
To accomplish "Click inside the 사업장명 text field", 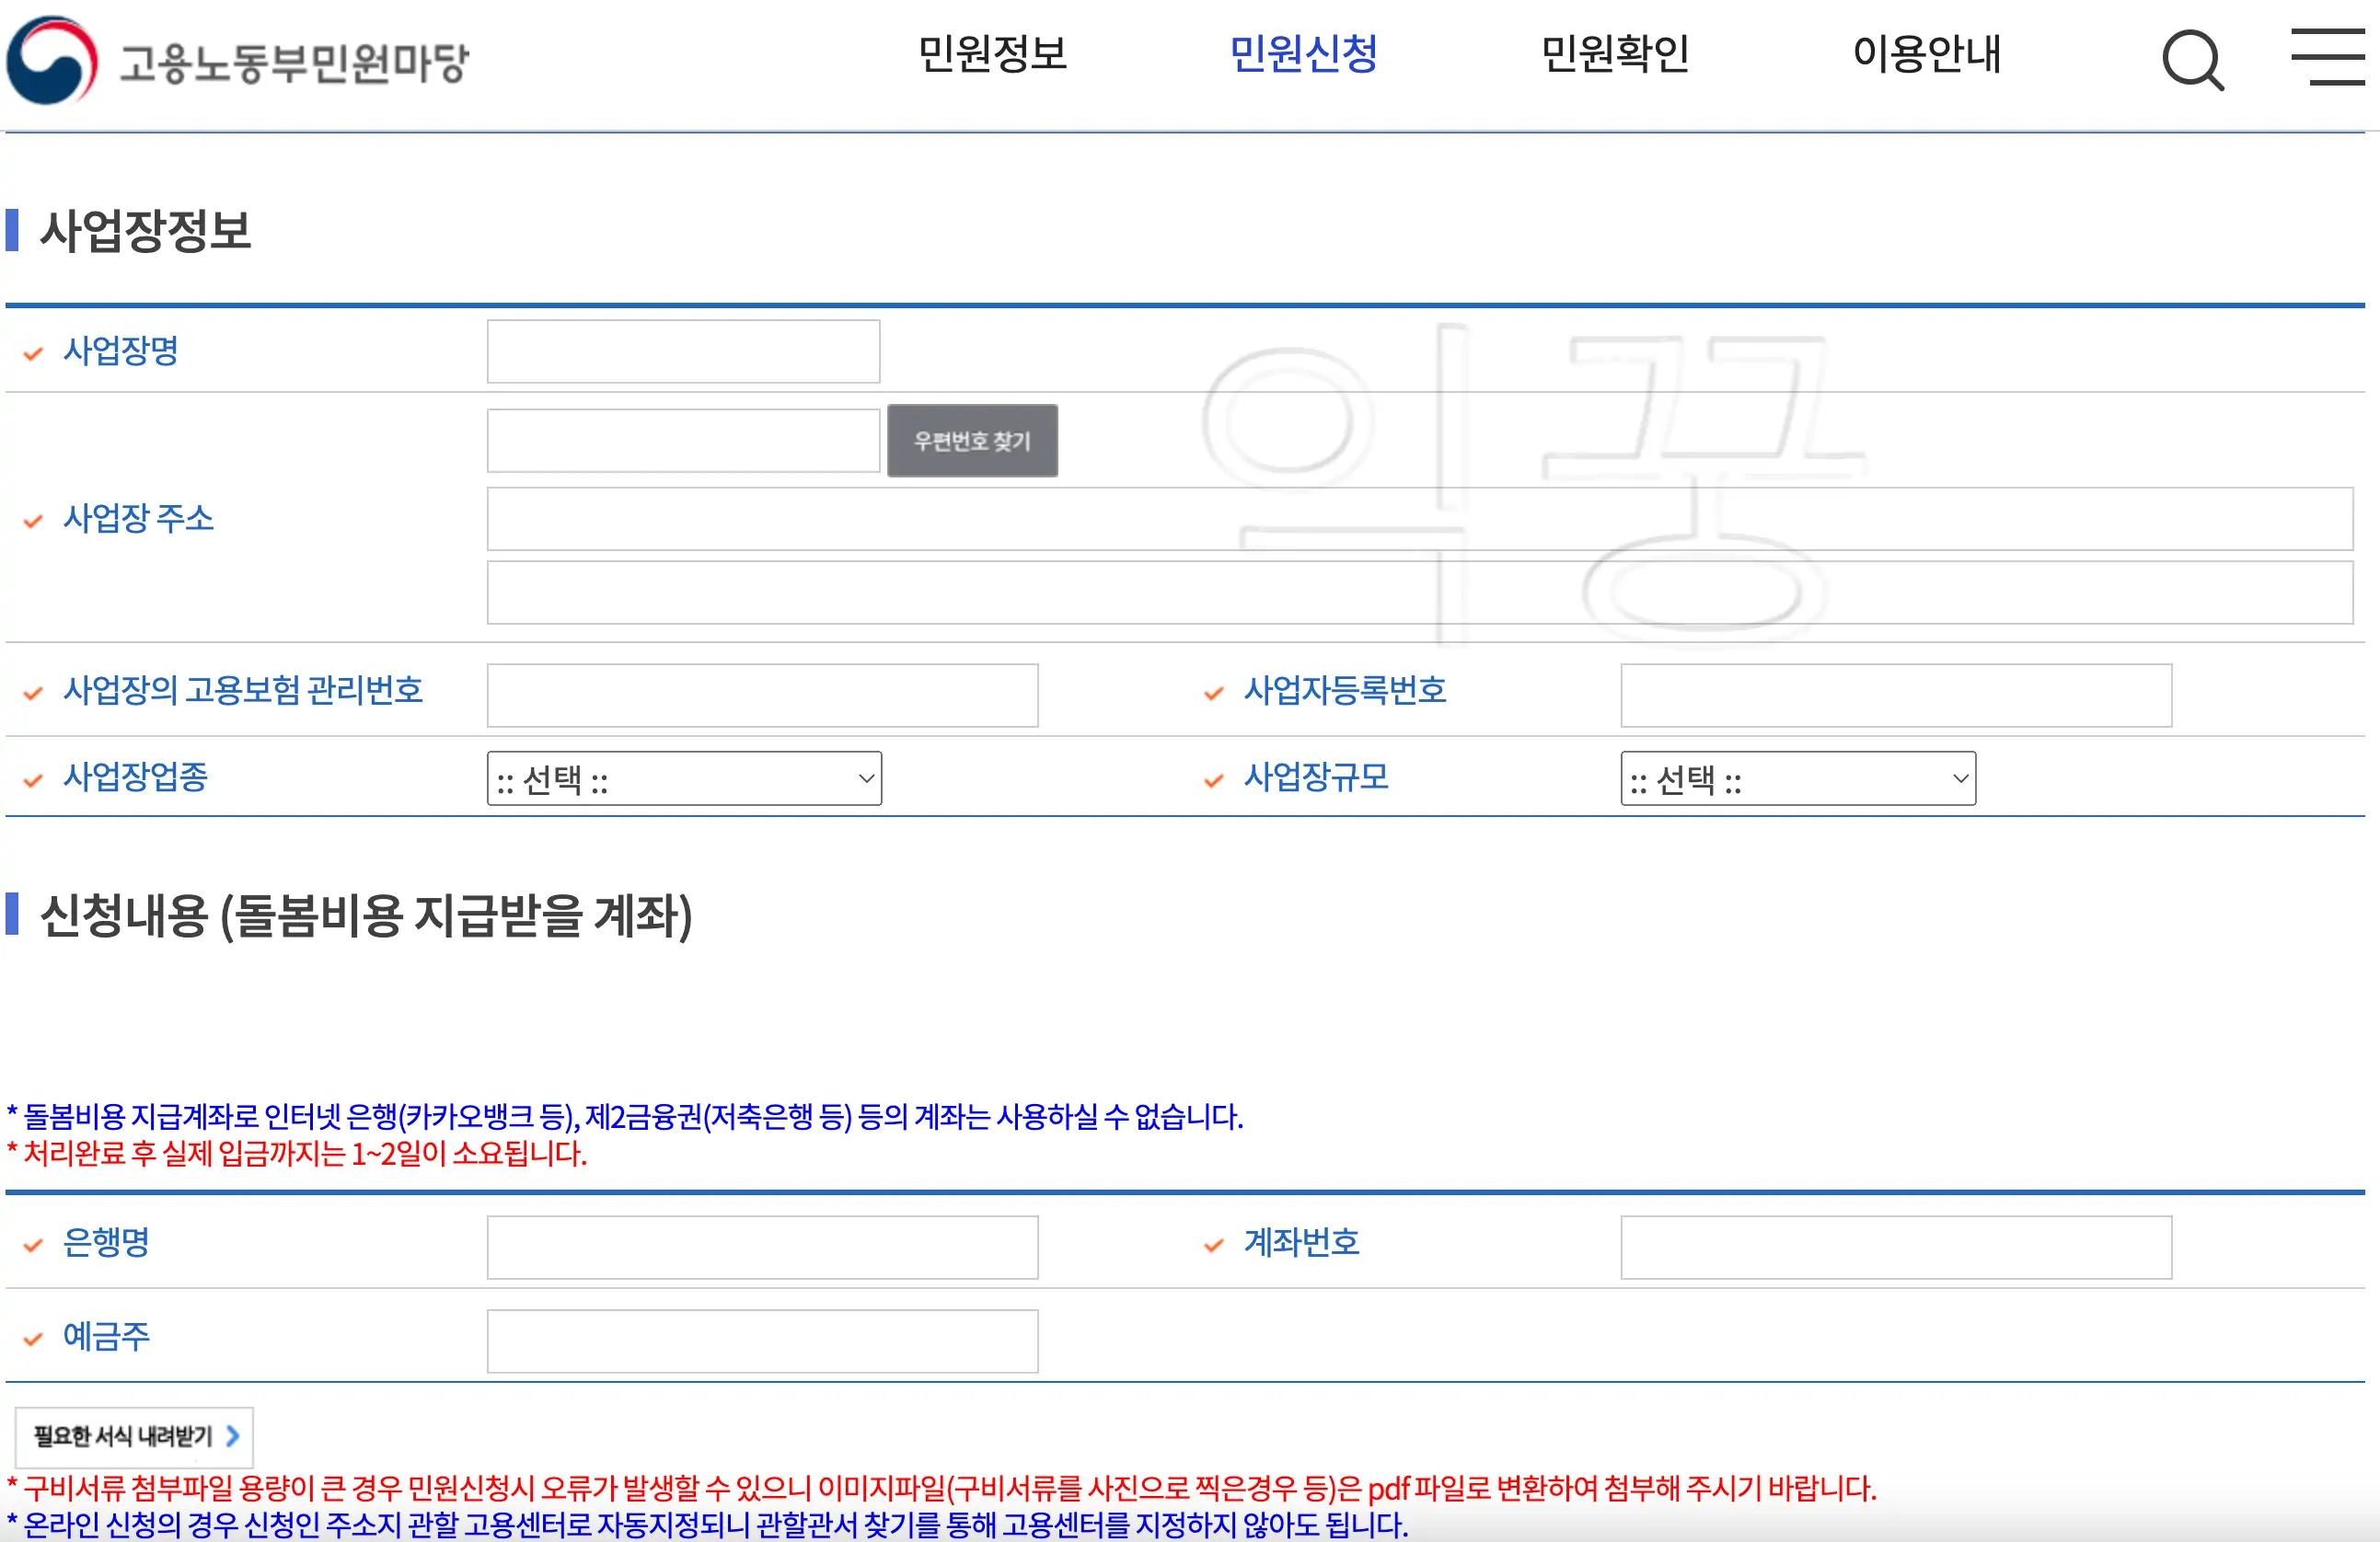I will [683, 351].
